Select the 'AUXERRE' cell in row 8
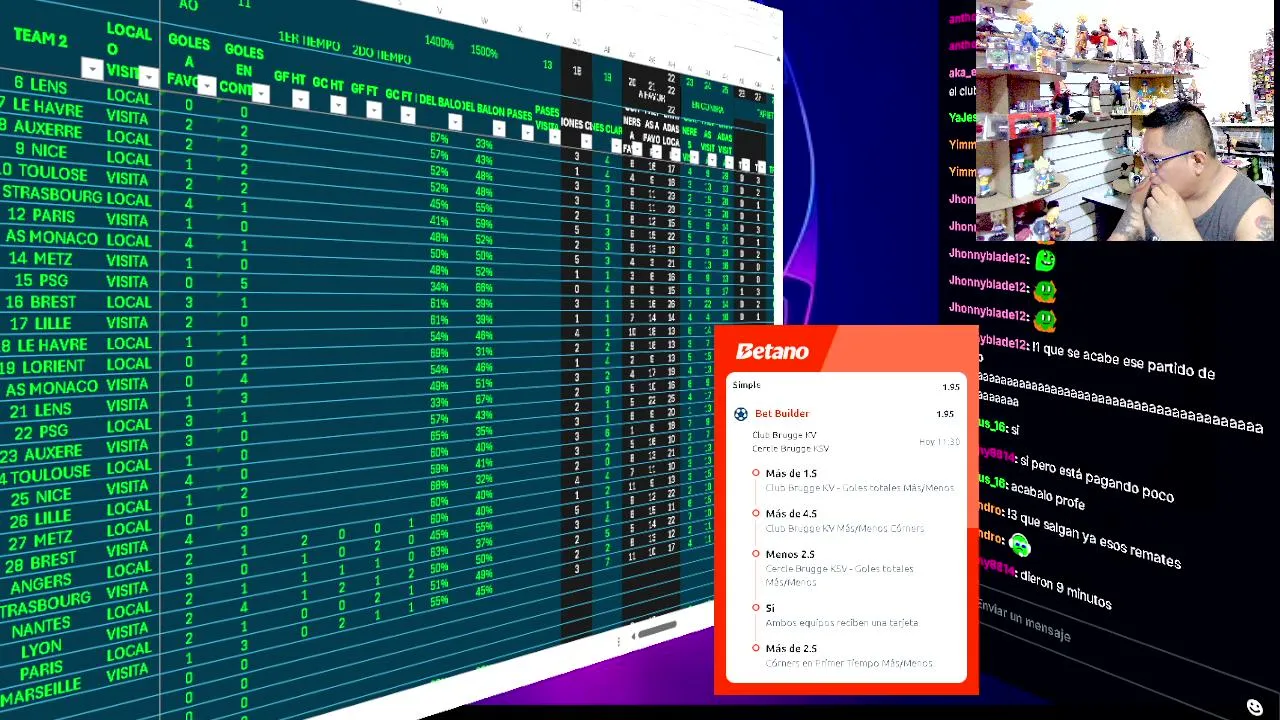This screenshot has width=1280, height=720. (x=47, y=129)
